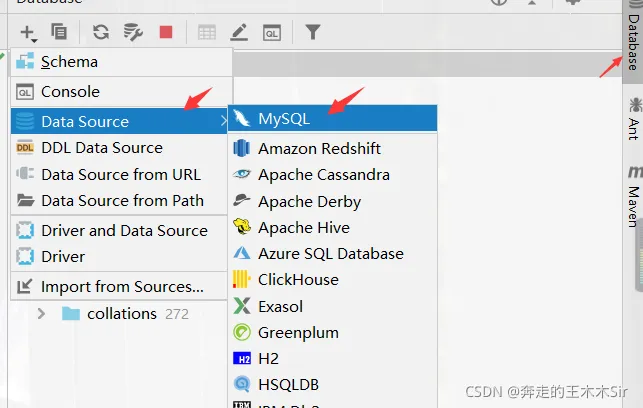
Task: Open query console via QL toolbar icon
Action: point(272,33)
